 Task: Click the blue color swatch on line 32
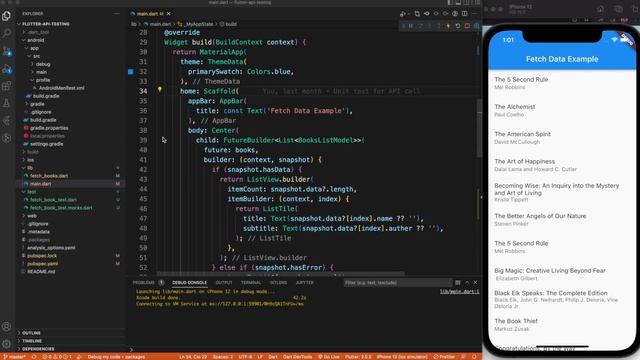tap(131, 71)
